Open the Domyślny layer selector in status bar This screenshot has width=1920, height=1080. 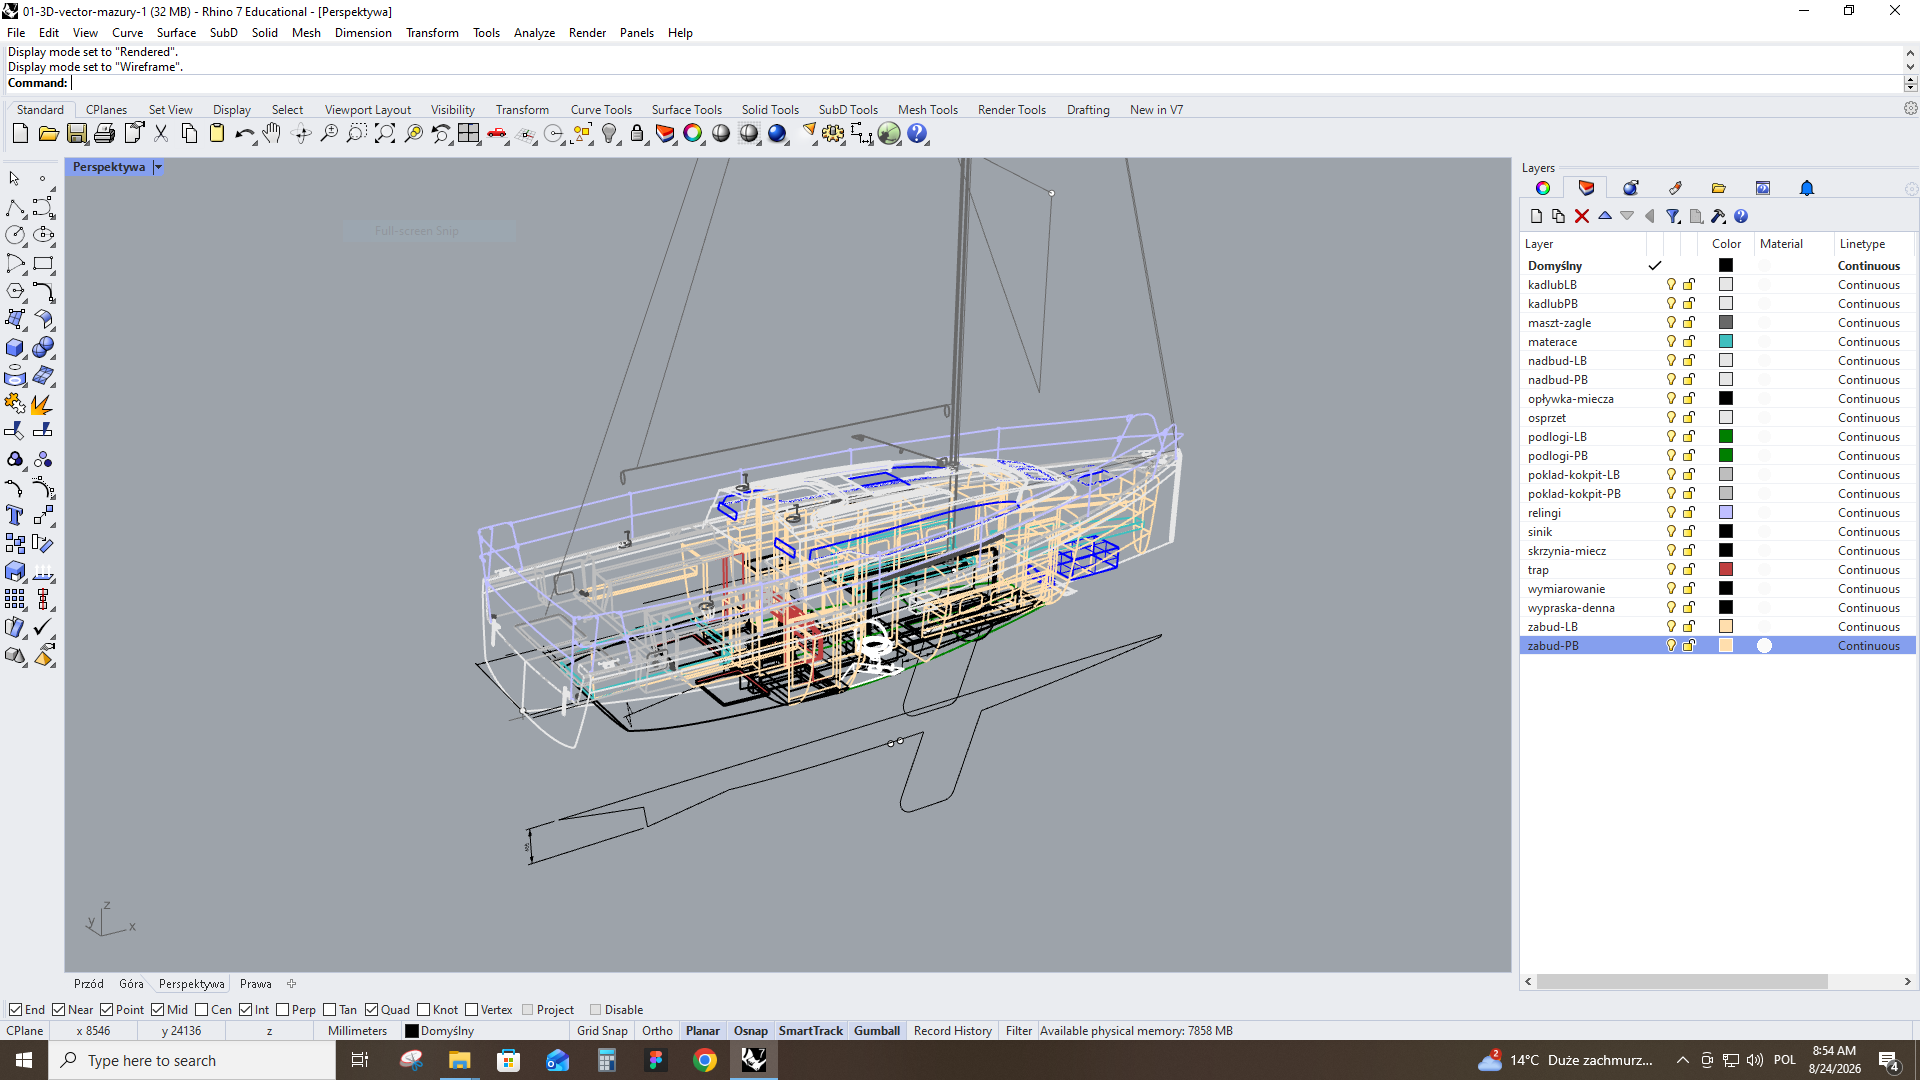pyautogui.click(x=440, y=1031)
